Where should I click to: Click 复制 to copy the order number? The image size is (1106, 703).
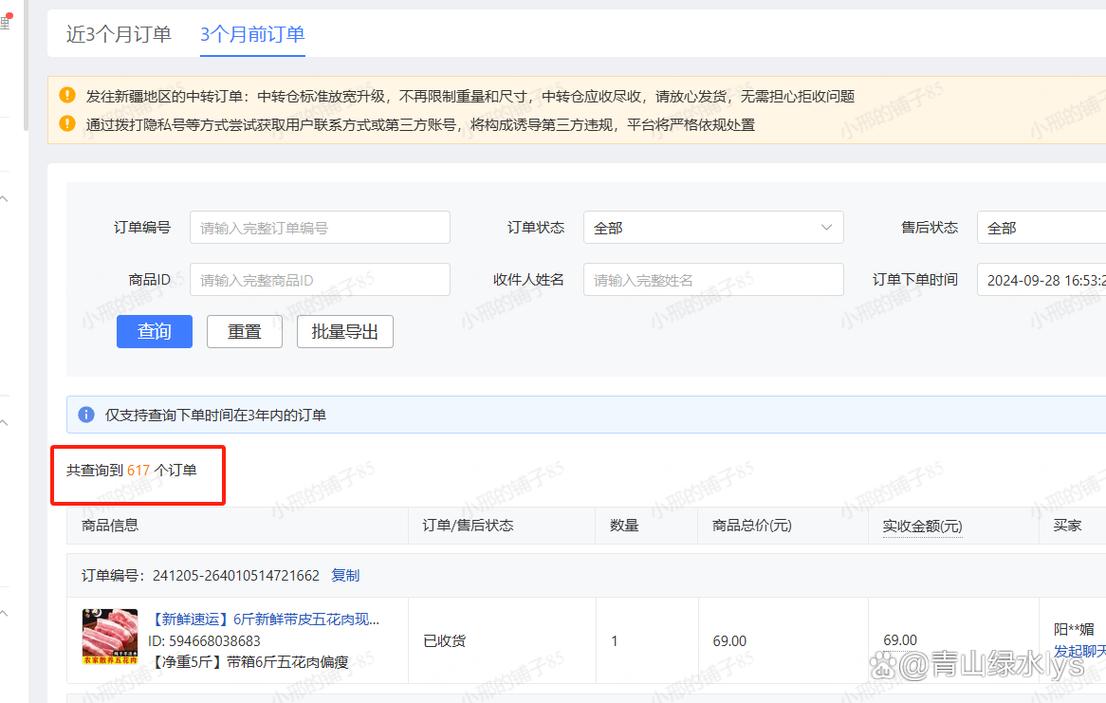coord(347,575)
